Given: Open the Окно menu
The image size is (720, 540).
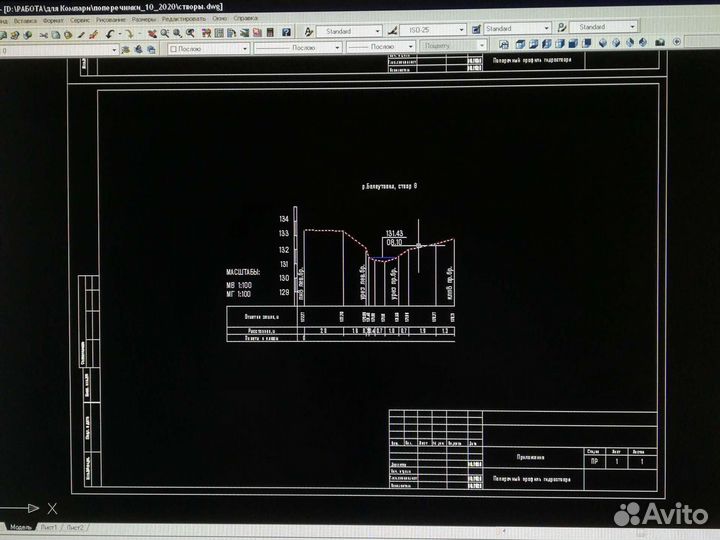Looking at the screenshot, I should pyautogui.click(x=219, y=18).
